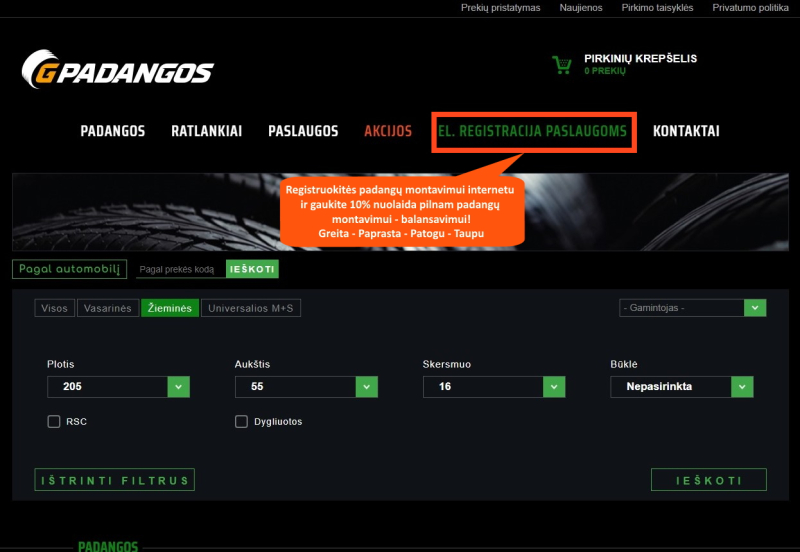The height and width of the screenshot is (552, 800).
Task: Enable the RSC checkbox
Action: coord(54,421)
